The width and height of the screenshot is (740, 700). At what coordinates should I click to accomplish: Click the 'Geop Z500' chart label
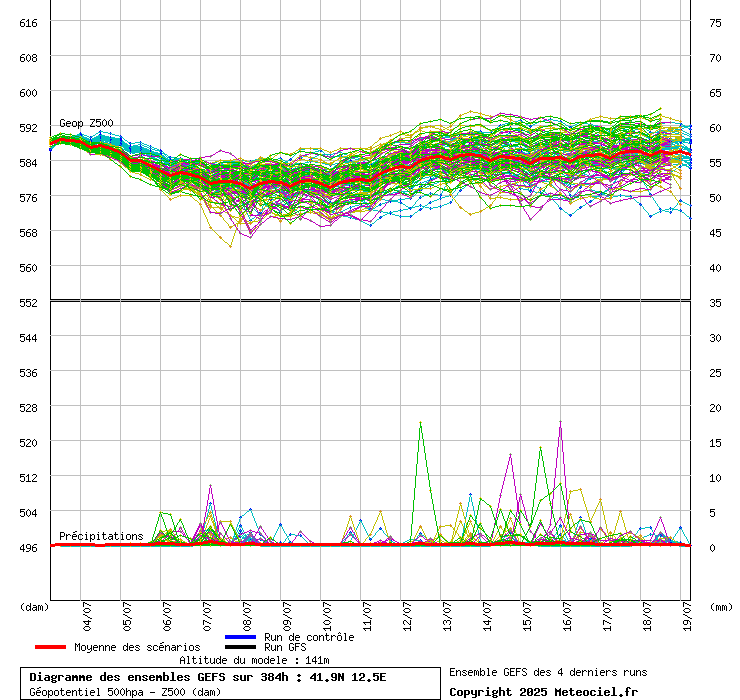point(86,123)
